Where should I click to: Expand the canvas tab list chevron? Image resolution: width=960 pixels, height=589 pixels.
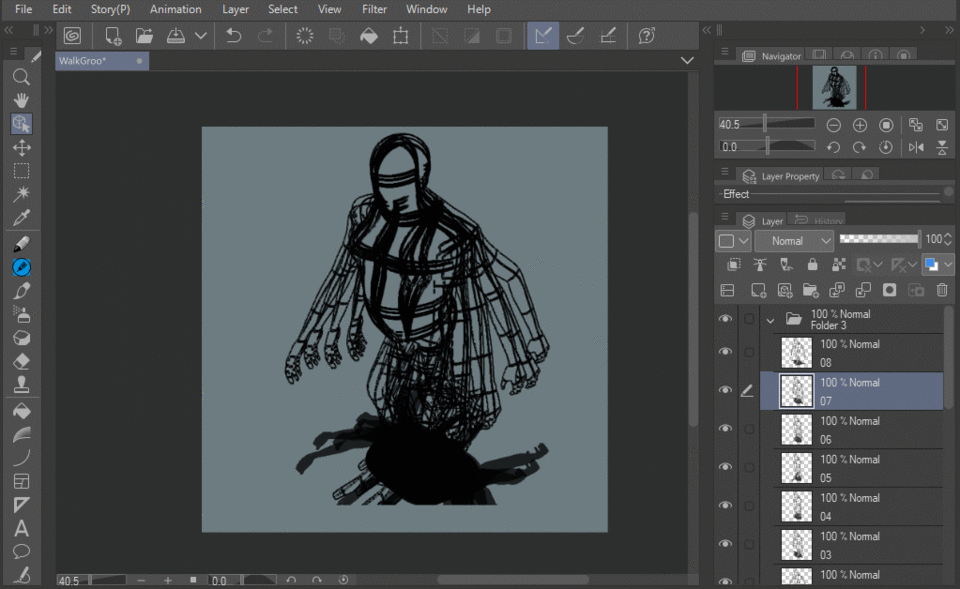687,61
